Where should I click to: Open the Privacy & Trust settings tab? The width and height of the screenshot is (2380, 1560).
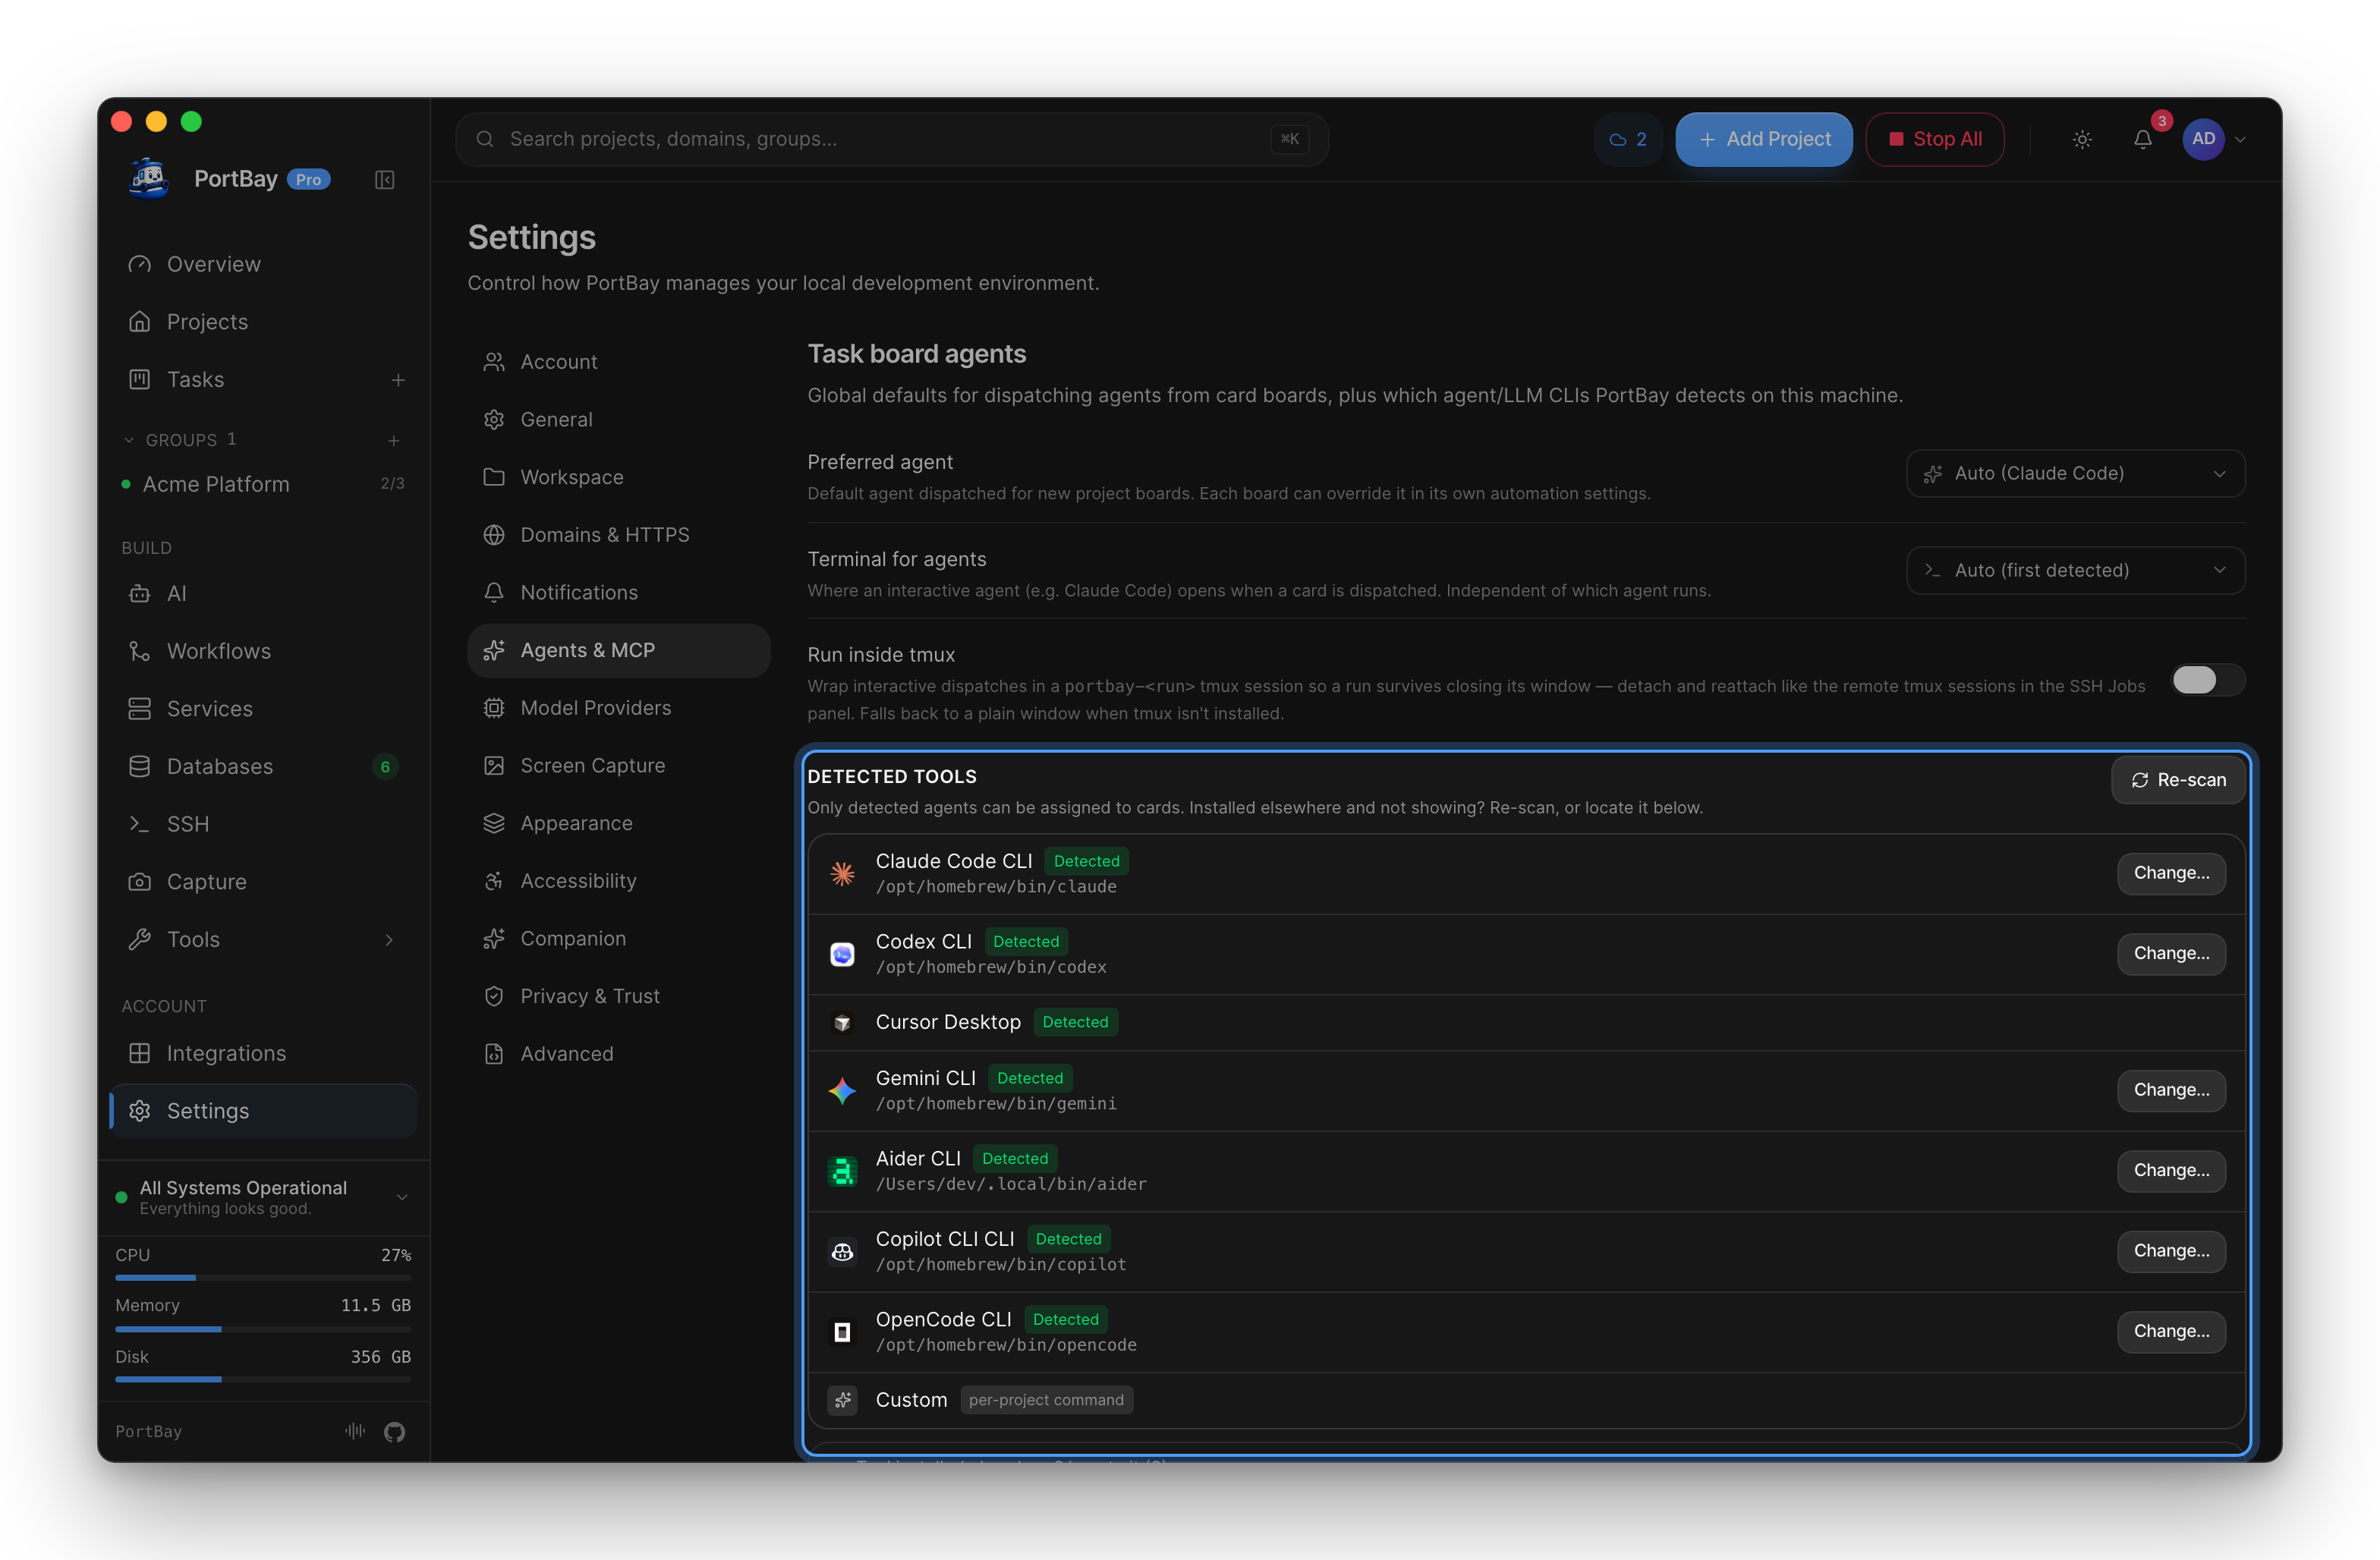click(618, 997)
